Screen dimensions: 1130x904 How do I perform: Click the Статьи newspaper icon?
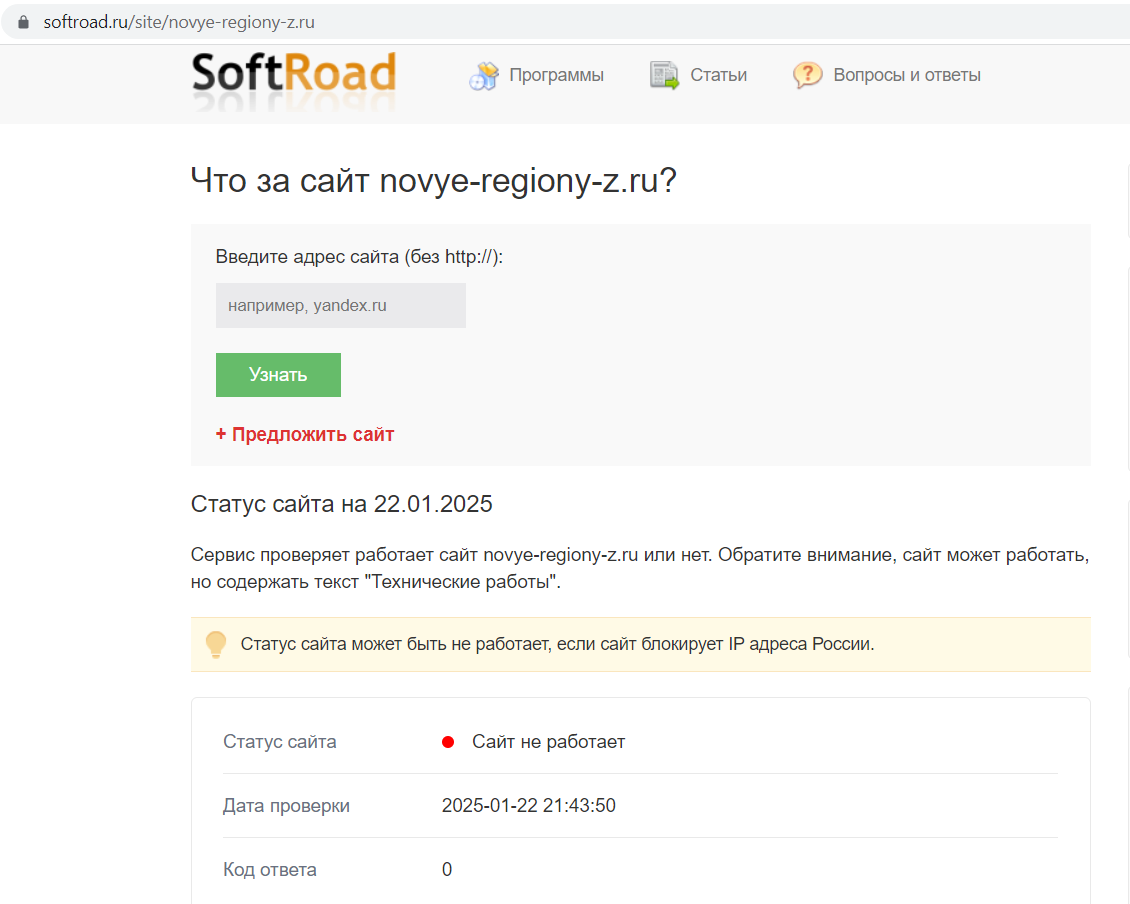[x=664, y=76]
